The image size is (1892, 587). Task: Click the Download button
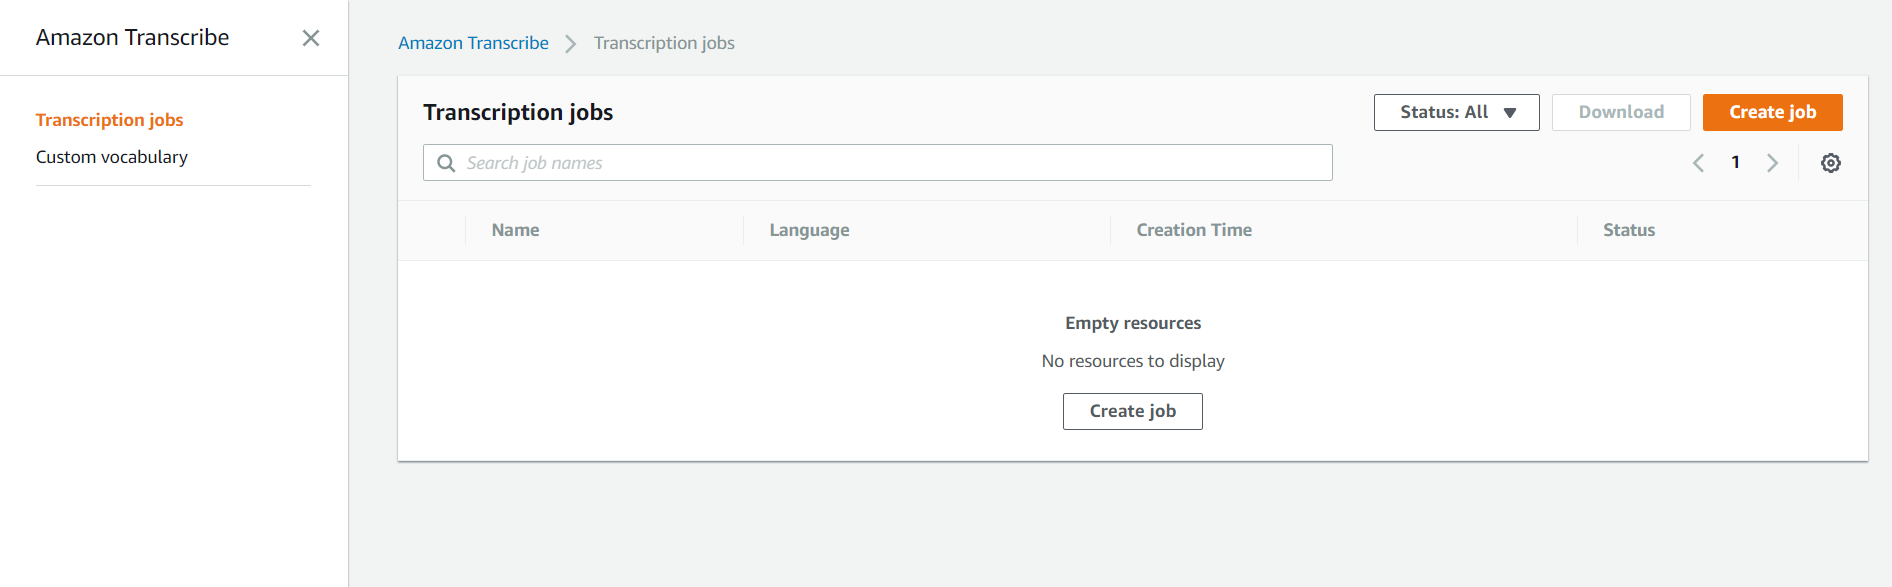click(x=1621, y=112)
